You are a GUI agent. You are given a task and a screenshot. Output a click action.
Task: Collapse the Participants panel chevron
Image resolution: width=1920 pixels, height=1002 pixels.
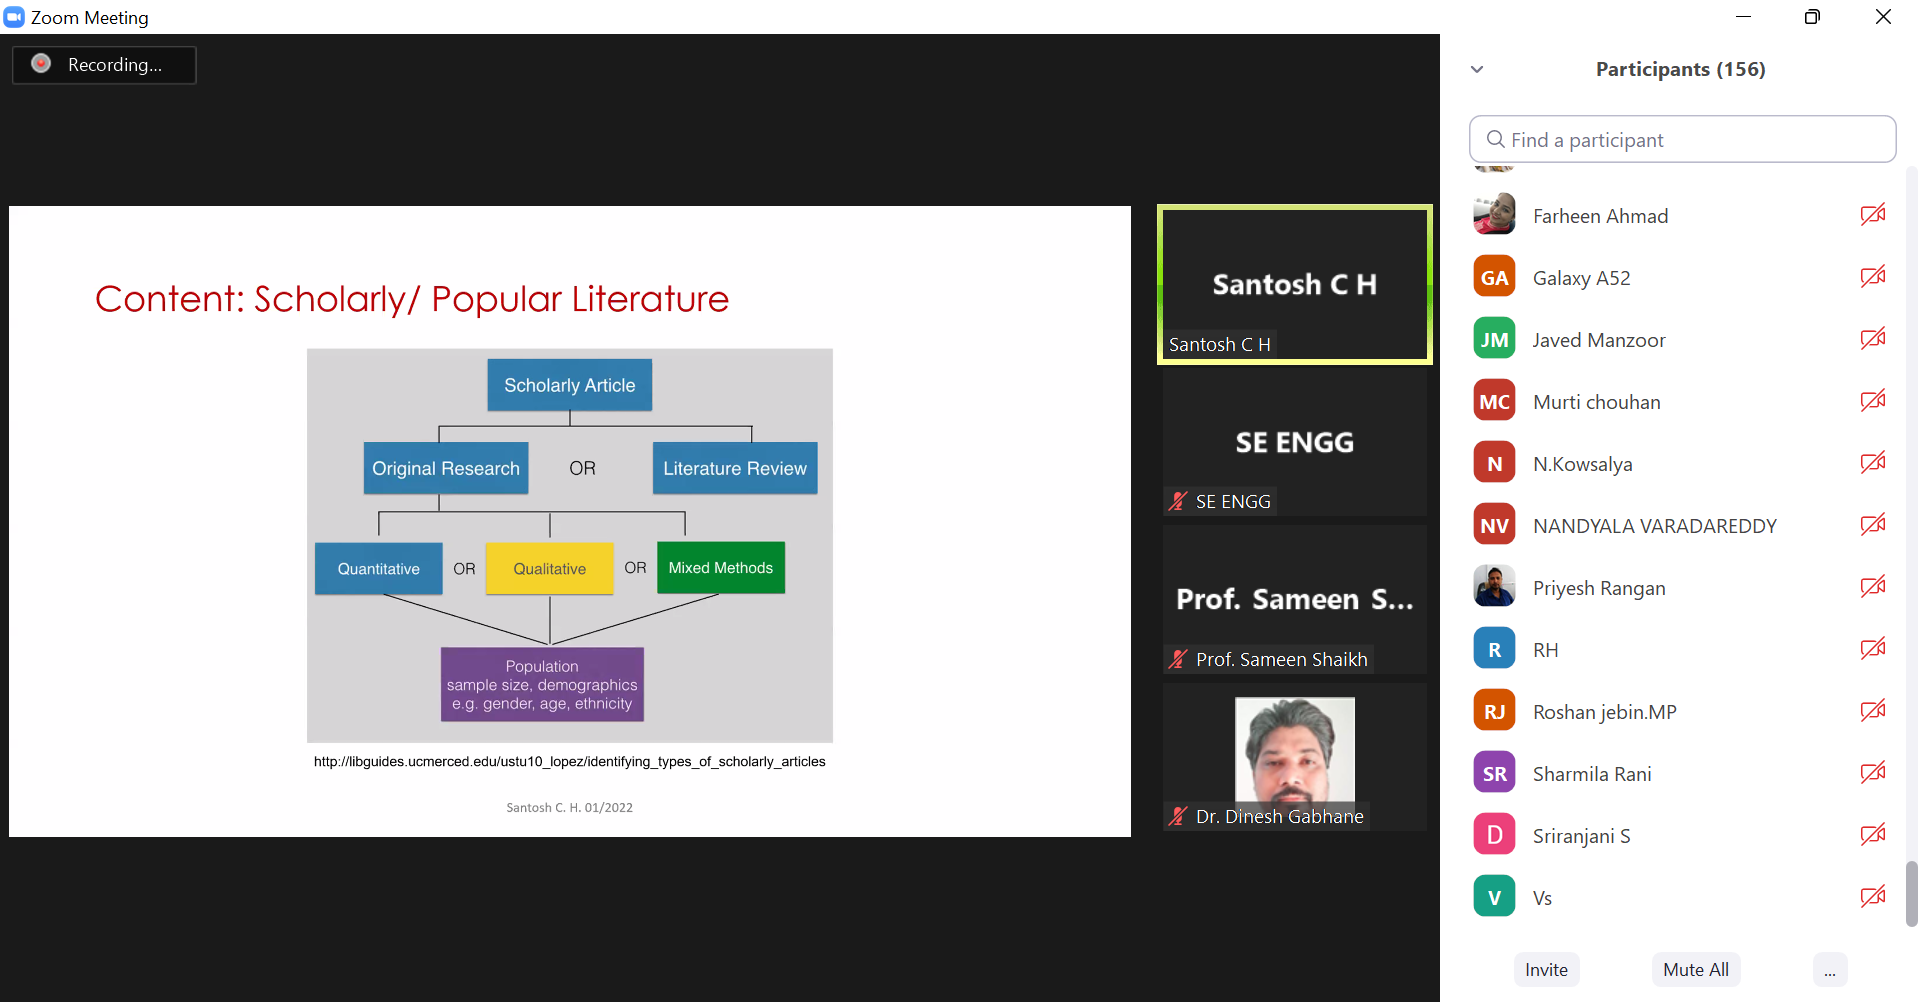1477,69
